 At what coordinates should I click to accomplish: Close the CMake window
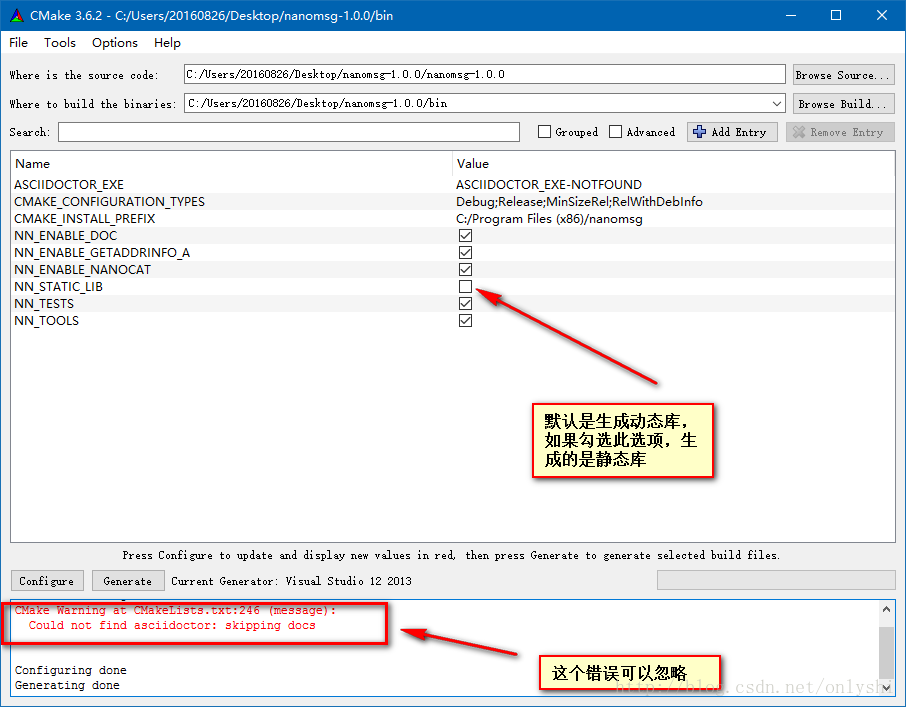tap(882, 16)
